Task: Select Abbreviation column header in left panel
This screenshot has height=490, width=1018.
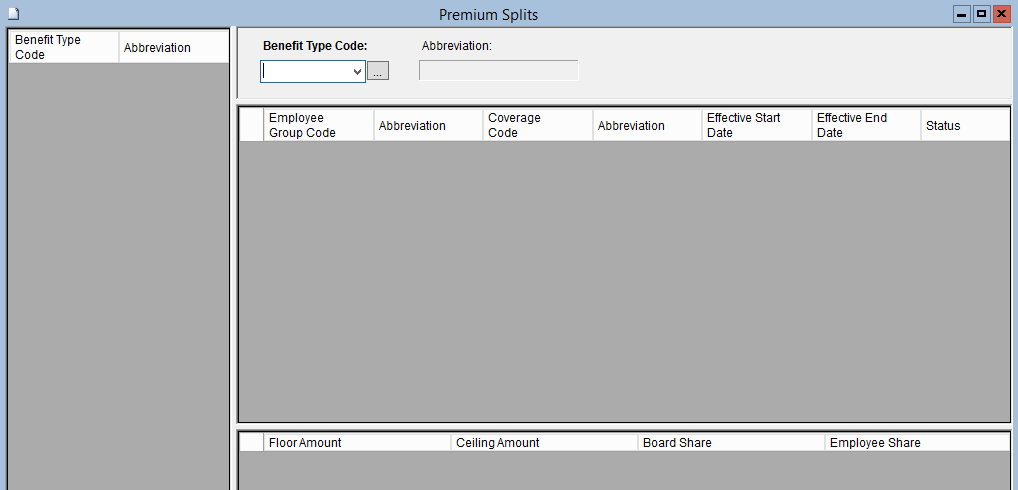Action: click(x=173, y=47)
